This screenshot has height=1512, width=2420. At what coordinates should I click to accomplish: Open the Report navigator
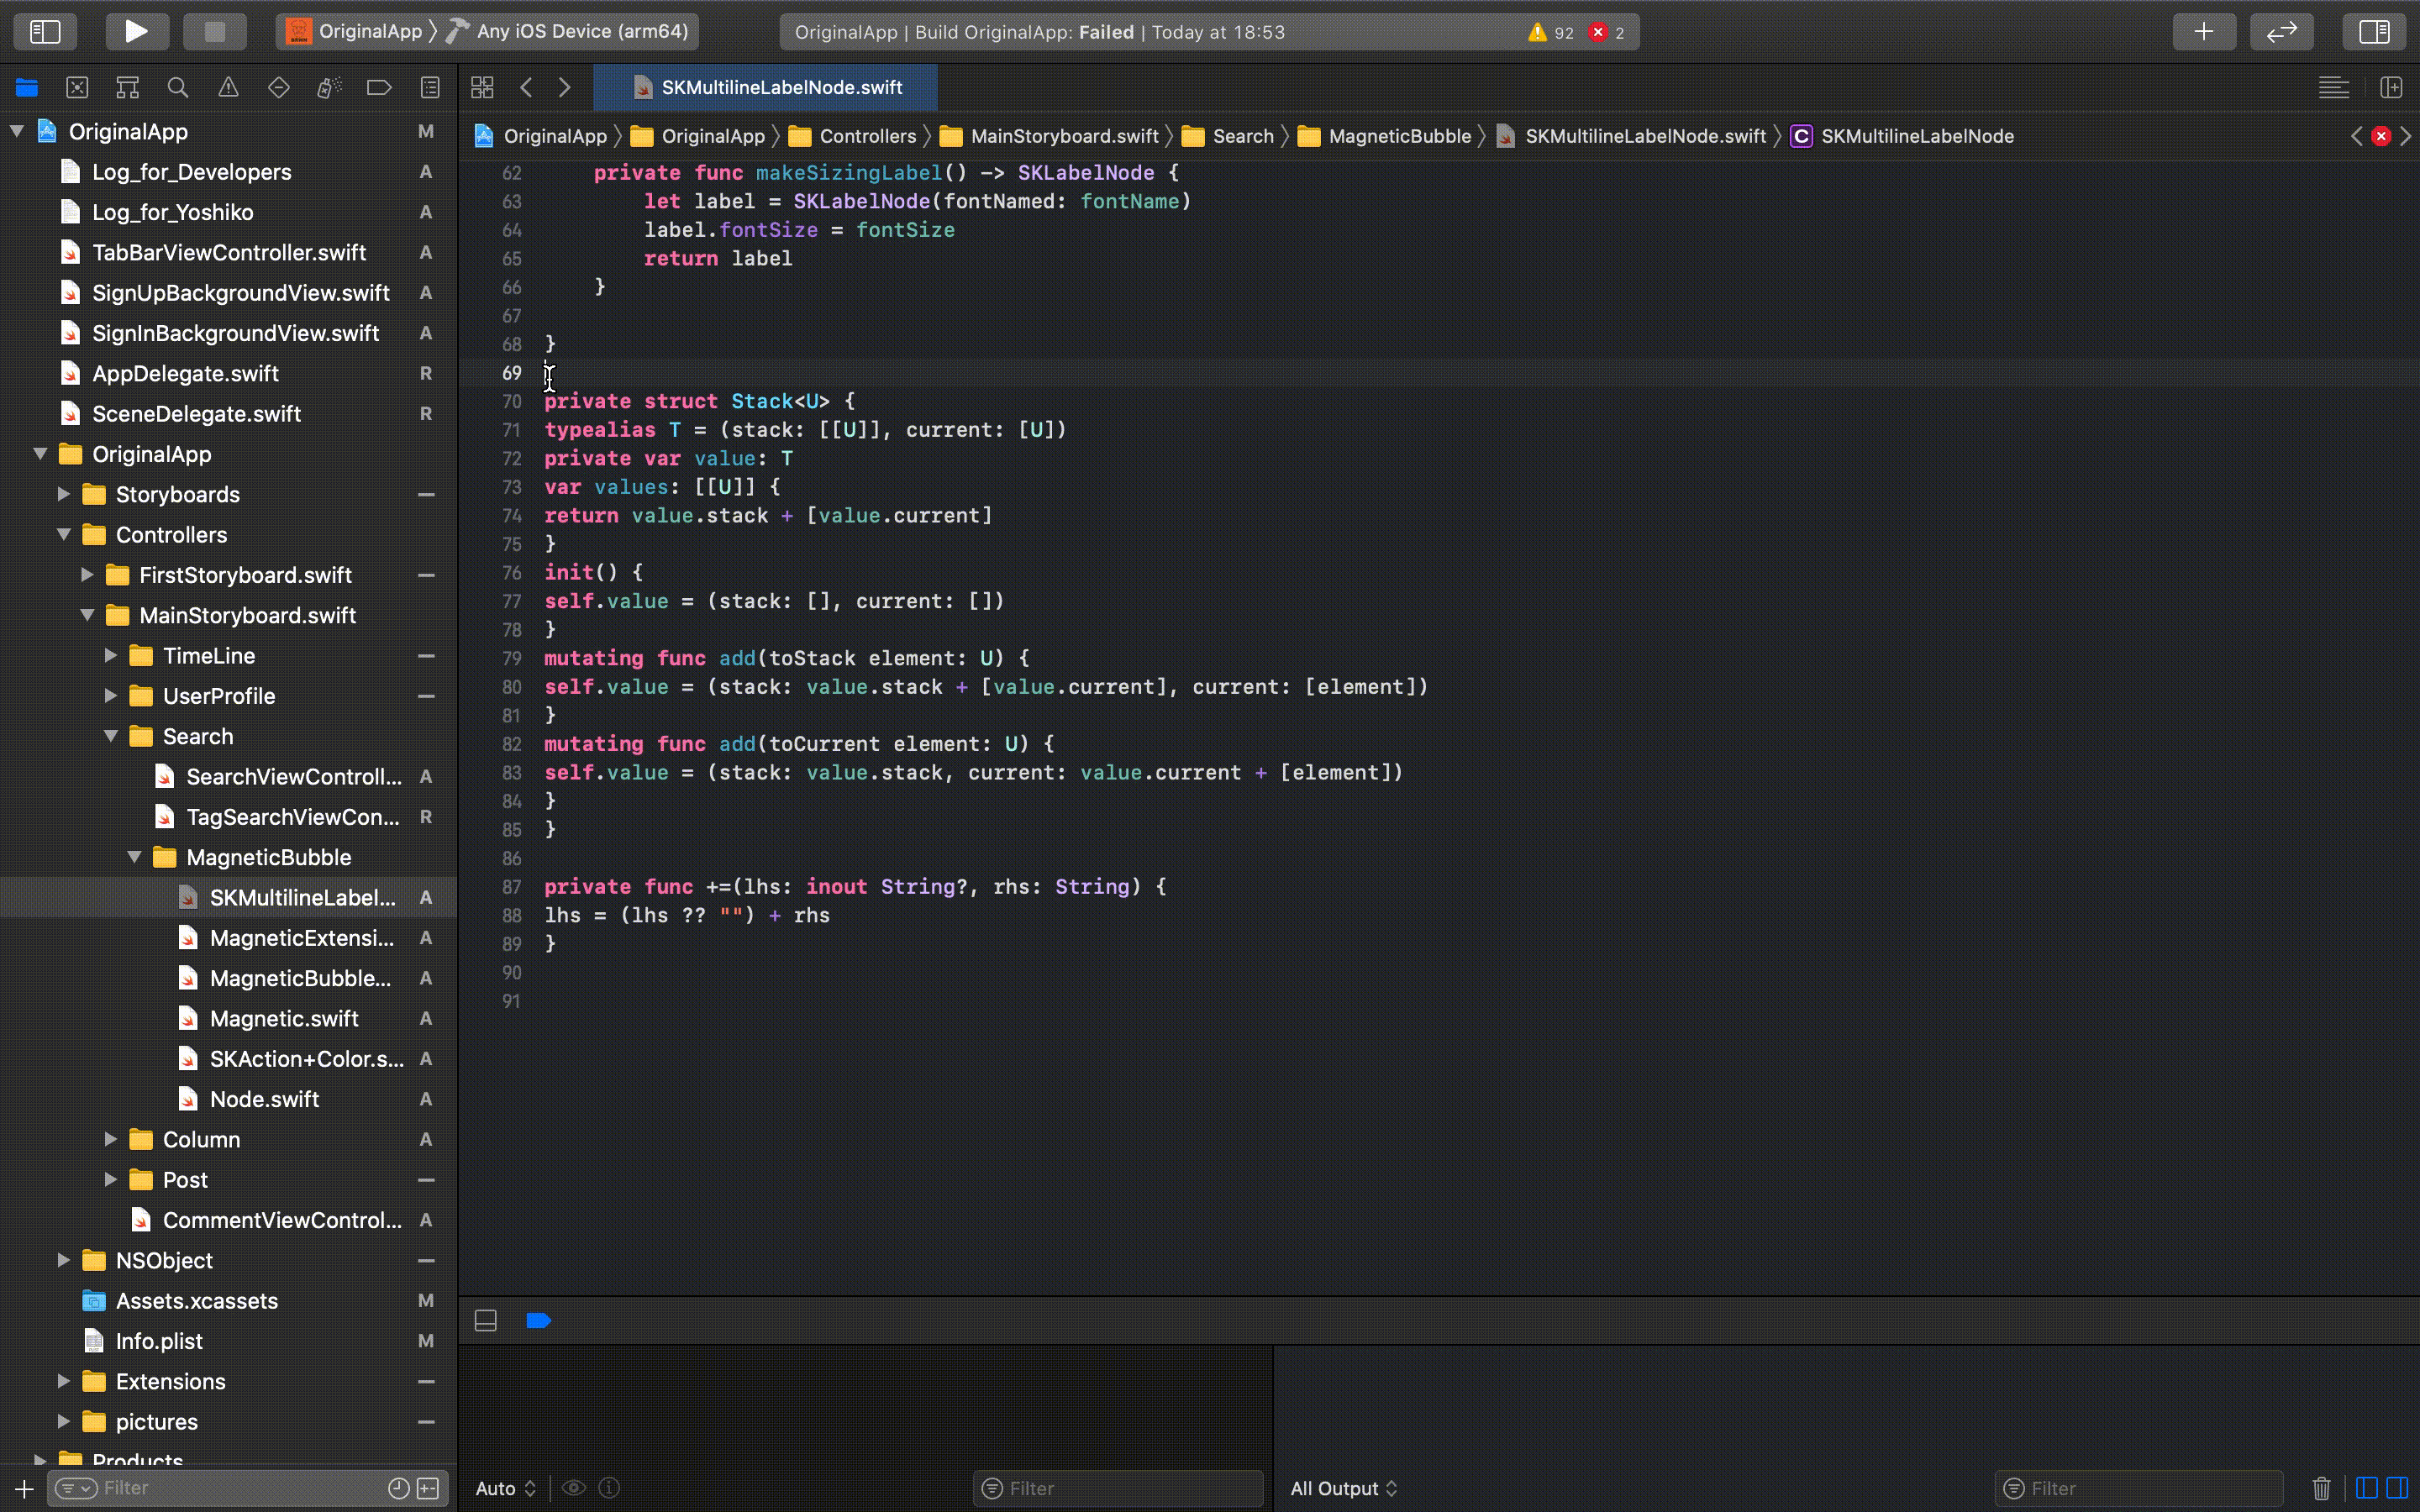pos(429,87)
